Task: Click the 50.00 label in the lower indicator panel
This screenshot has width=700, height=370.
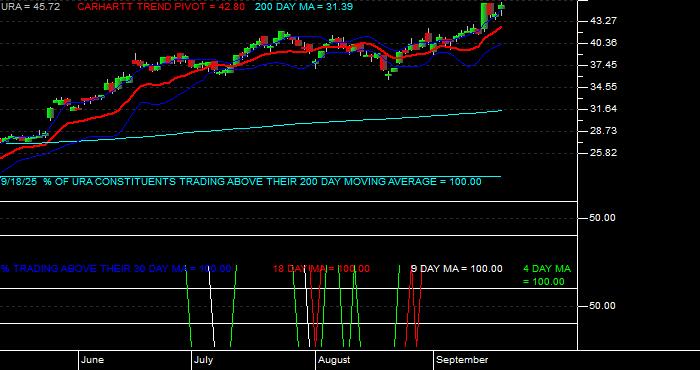Action: 604,306
